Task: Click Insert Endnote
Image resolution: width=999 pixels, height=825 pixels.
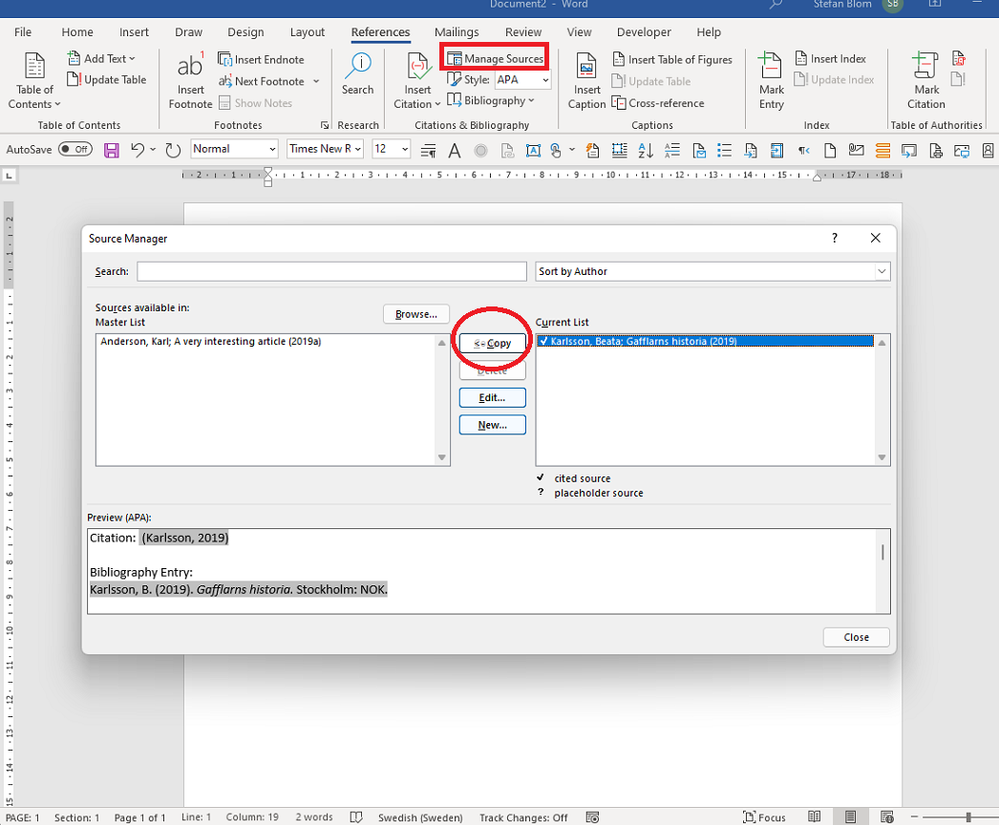Action: [261, 59]
